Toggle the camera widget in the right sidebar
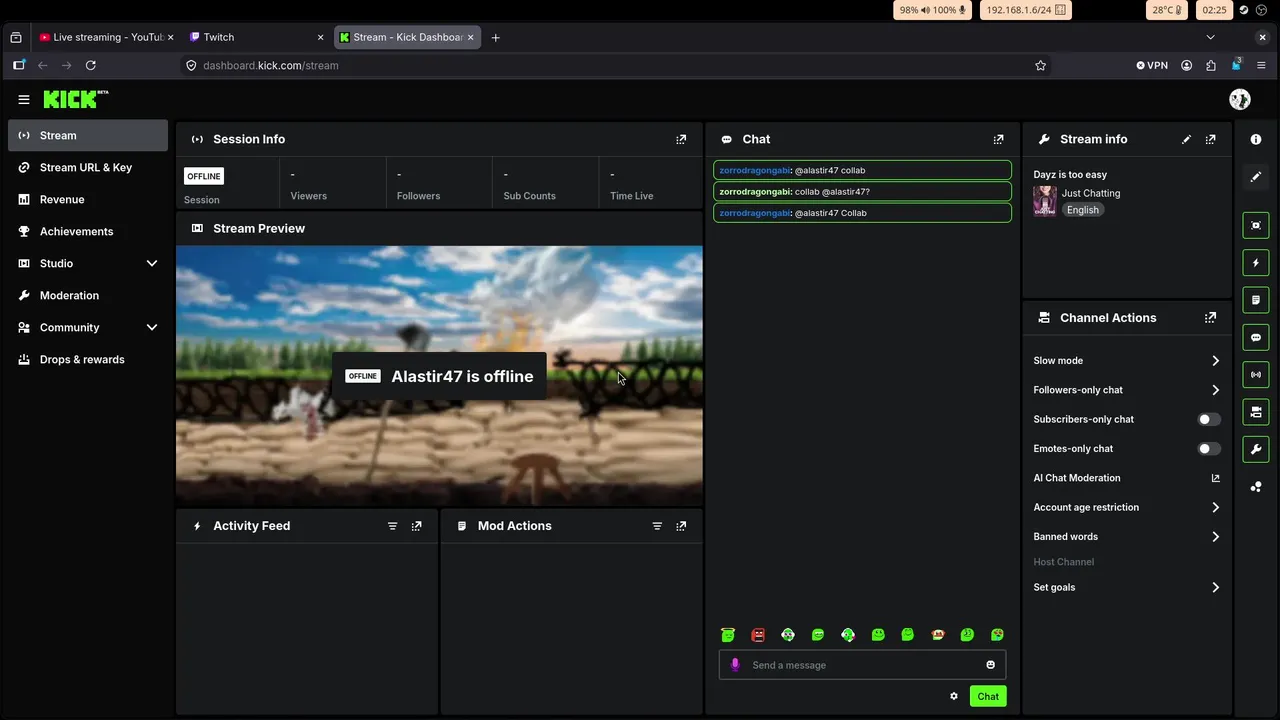This screenshot has width=1280, height=720. pyautogui.click(x=1256, y=412)
